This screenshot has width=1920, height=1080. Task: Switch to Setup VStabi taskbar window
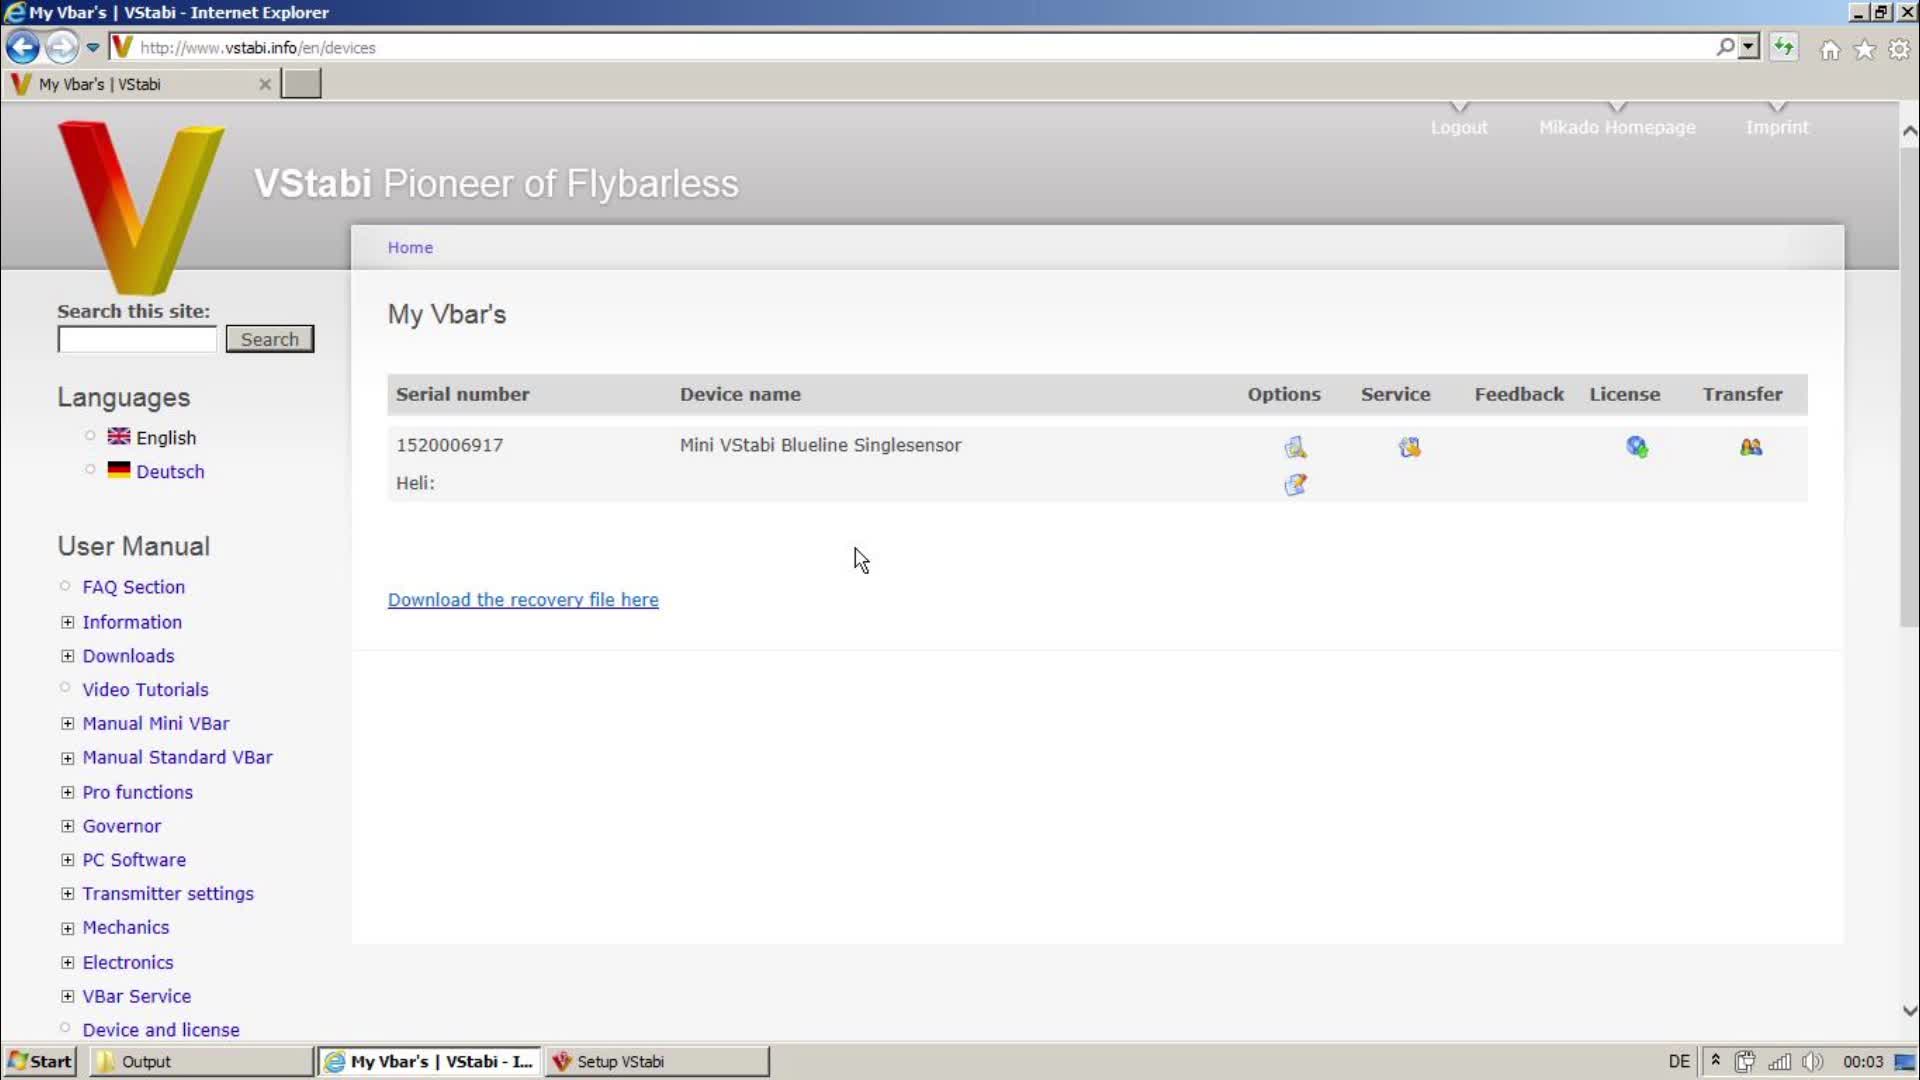point(657,1061)
